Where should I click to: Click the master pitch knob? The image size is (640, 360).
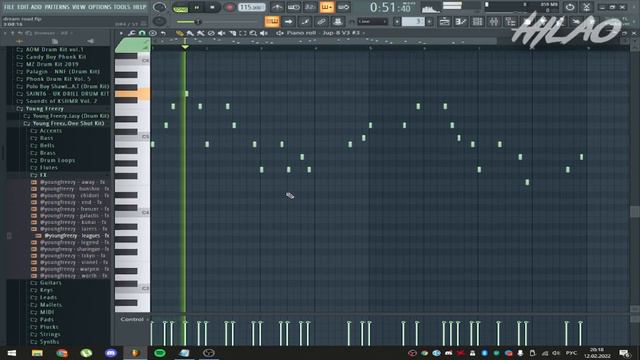coord(159,21)
